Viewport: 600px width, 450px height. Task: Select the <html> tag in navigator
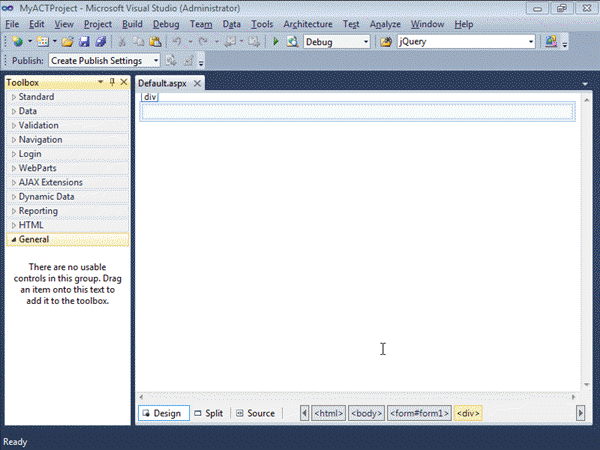(x=328, y=413)
